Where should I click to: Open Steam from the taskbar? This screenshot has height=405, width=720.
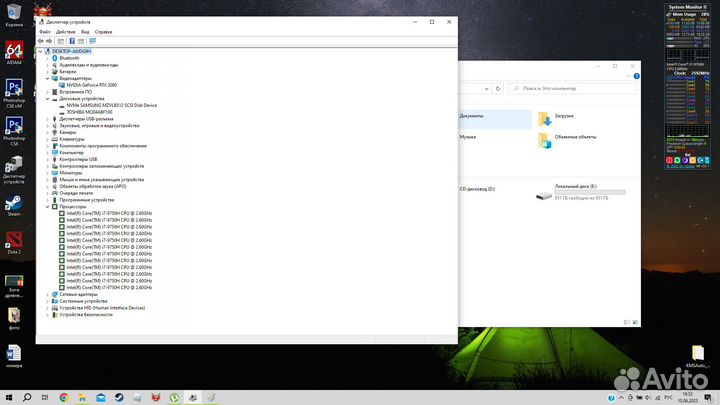click(119, 398)
